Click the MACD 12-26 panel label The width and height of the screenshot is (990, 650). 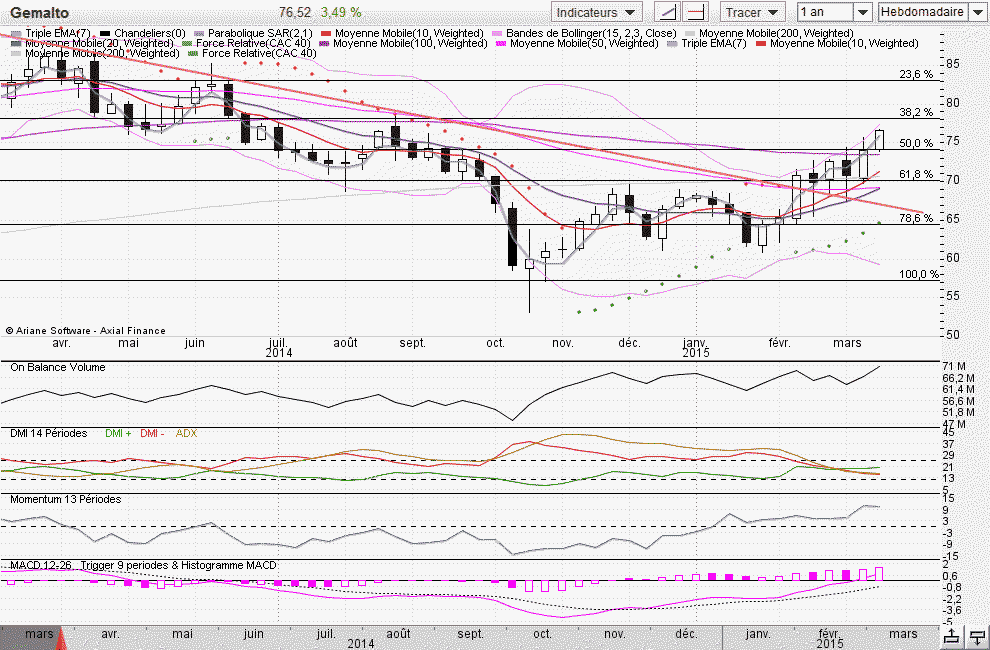coord(41,565)
